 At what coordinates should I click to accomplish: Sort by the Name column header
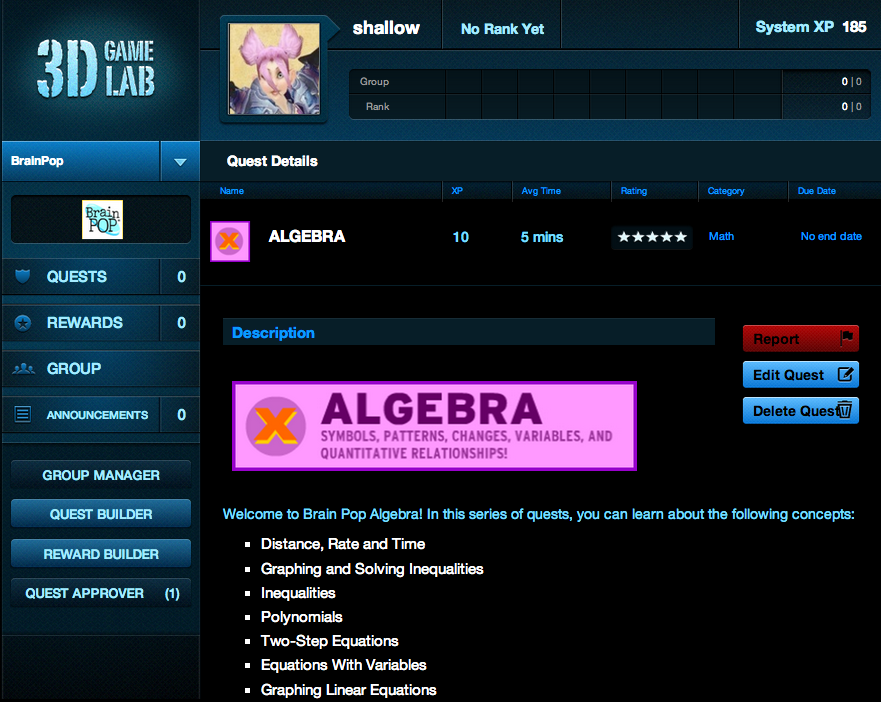click(x=231, y=191)
